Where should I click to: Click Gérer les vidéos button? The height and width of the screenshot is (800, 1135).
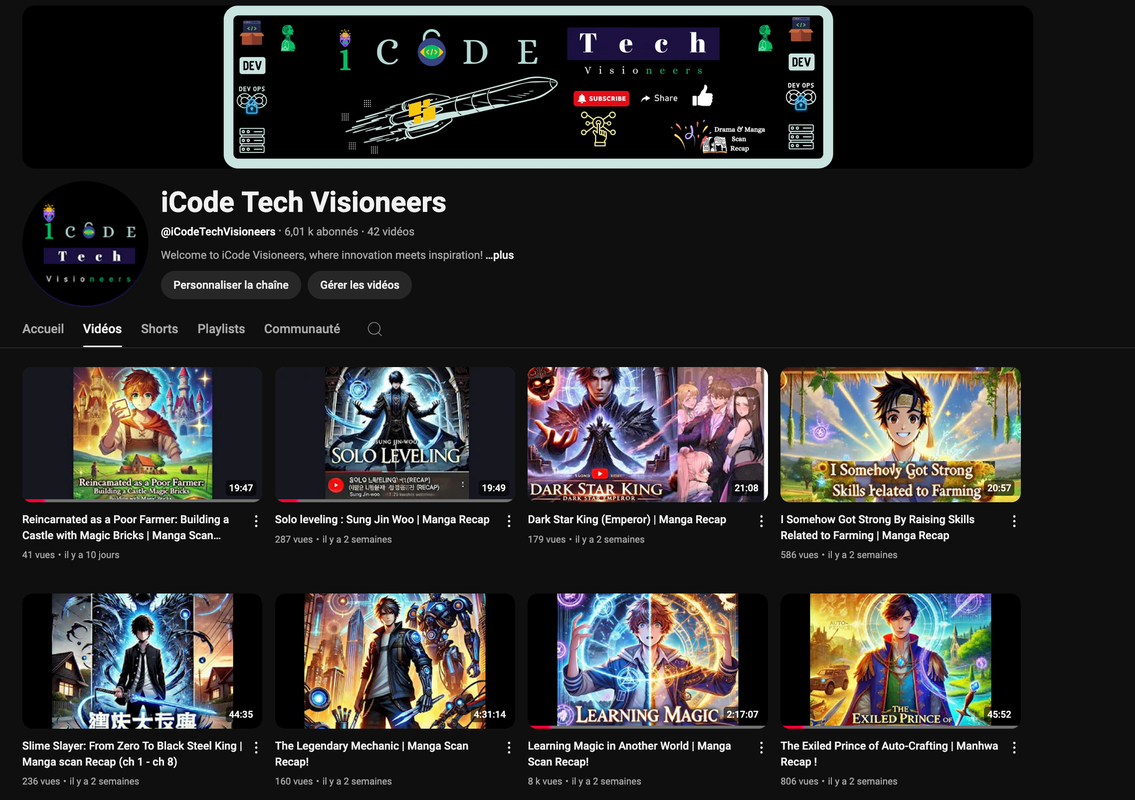tap(360, 285)
